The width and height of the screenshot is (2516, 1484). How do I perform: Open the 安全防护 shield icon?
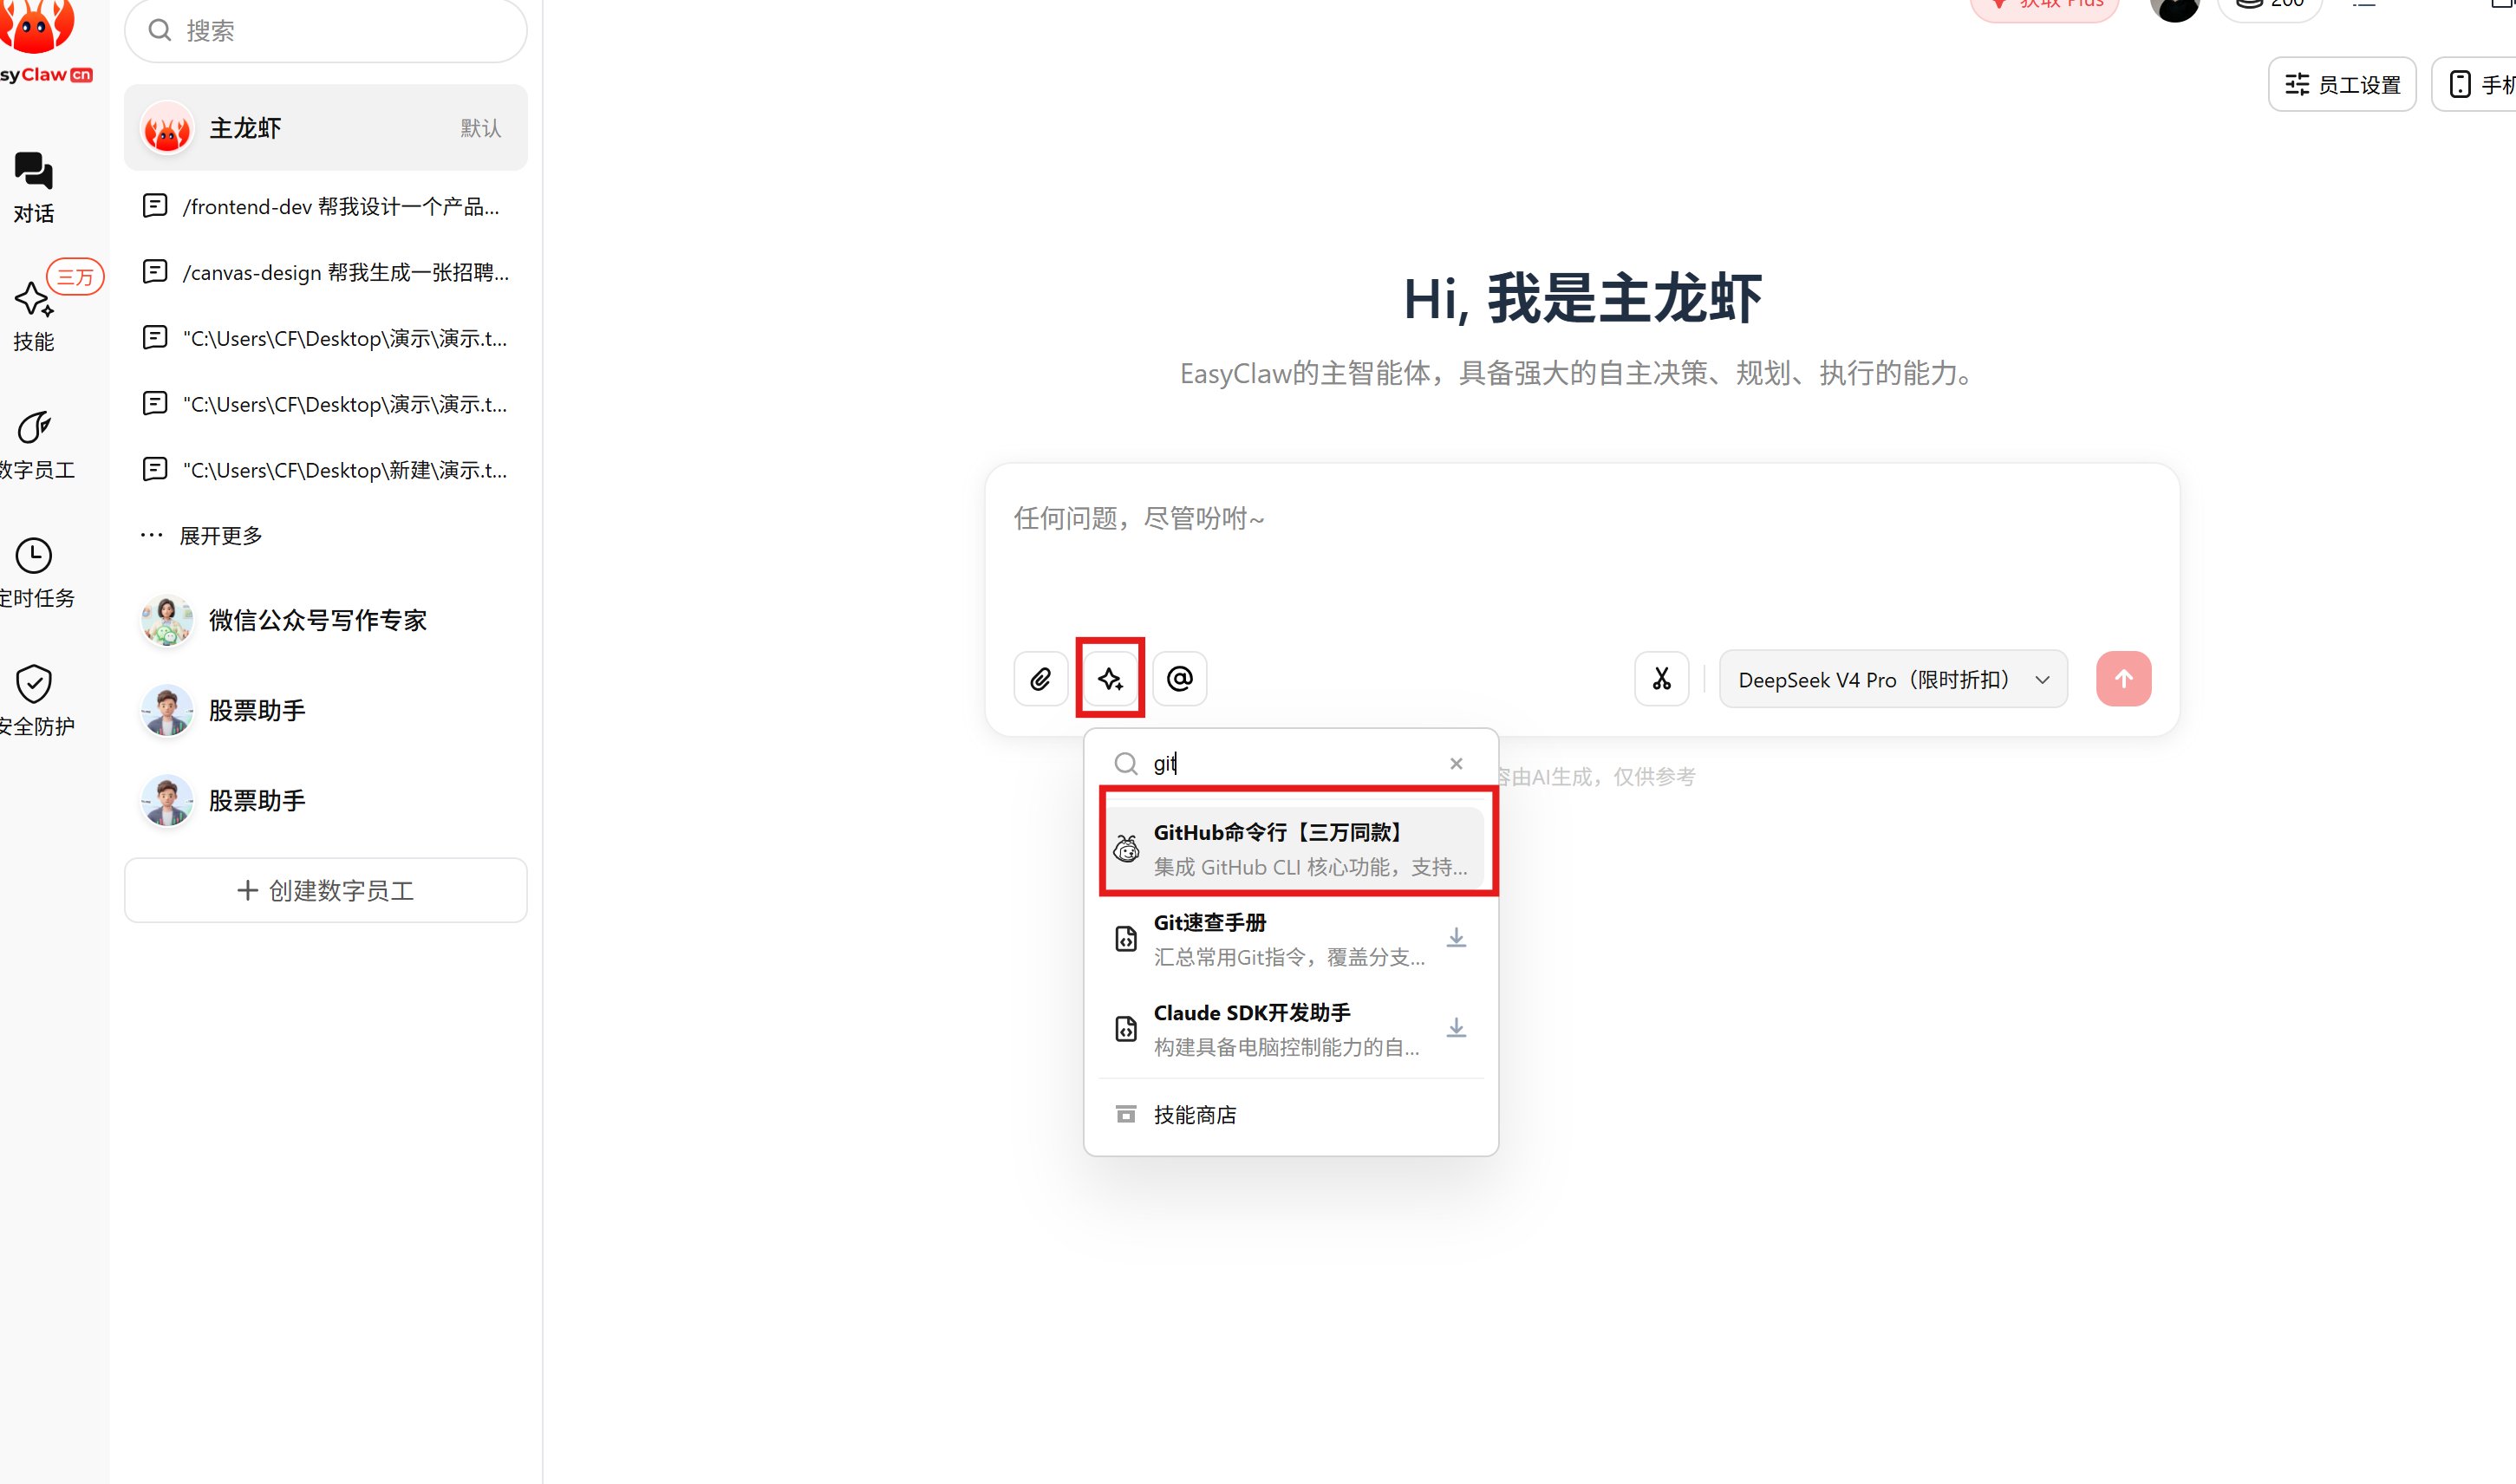pos(34,683)
